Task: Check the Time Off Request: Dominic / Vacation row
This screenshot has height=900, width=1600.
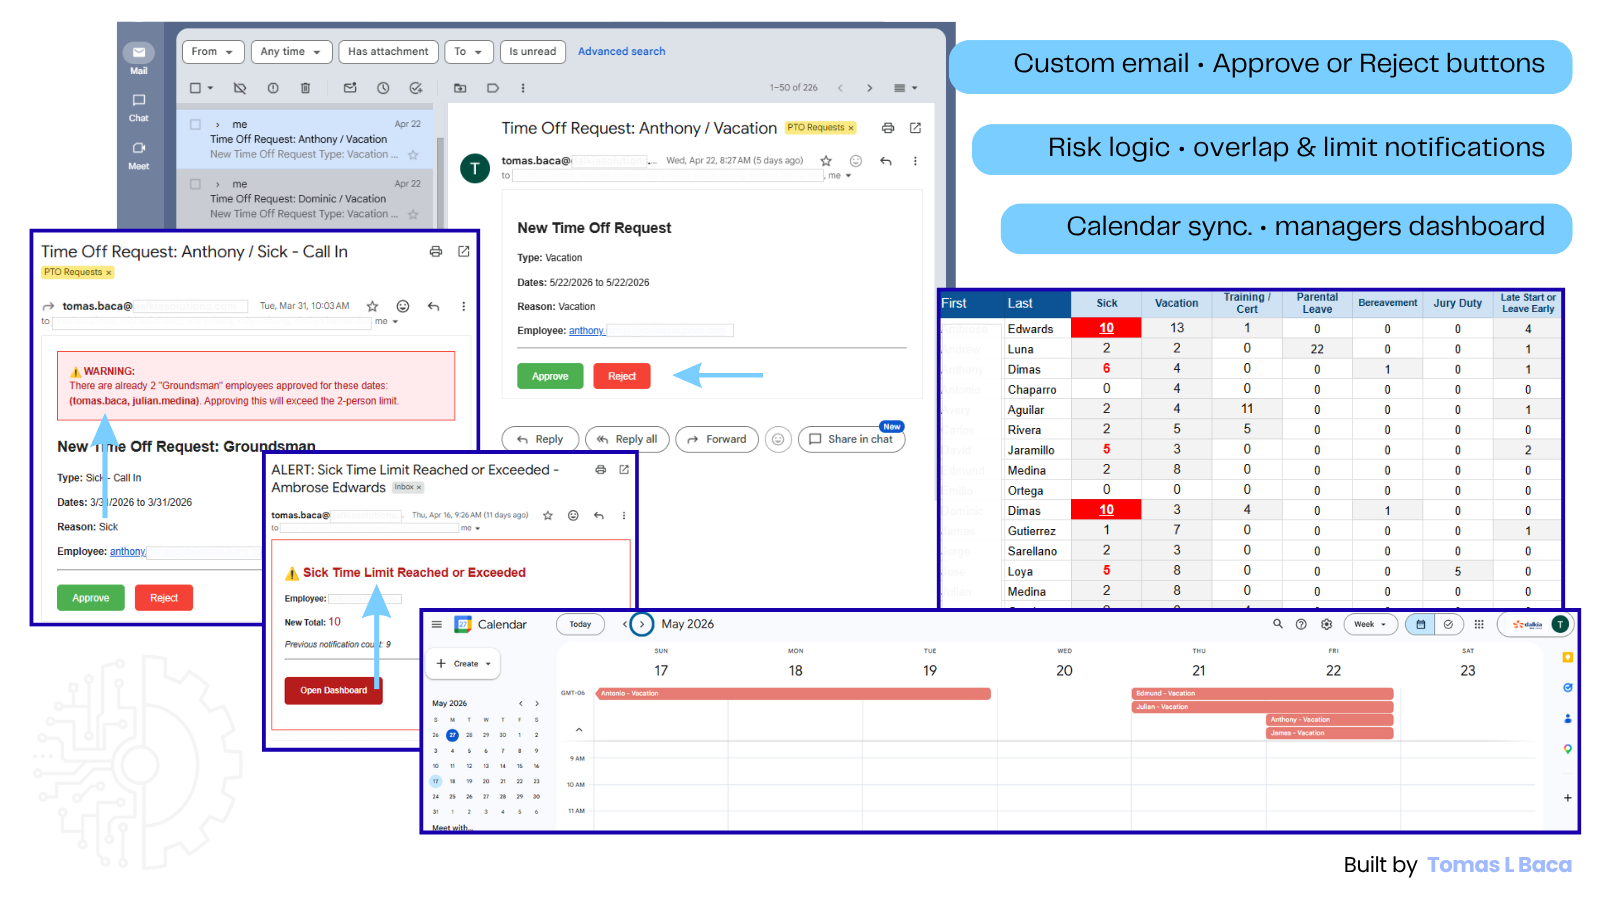Action: coord(196,184)
